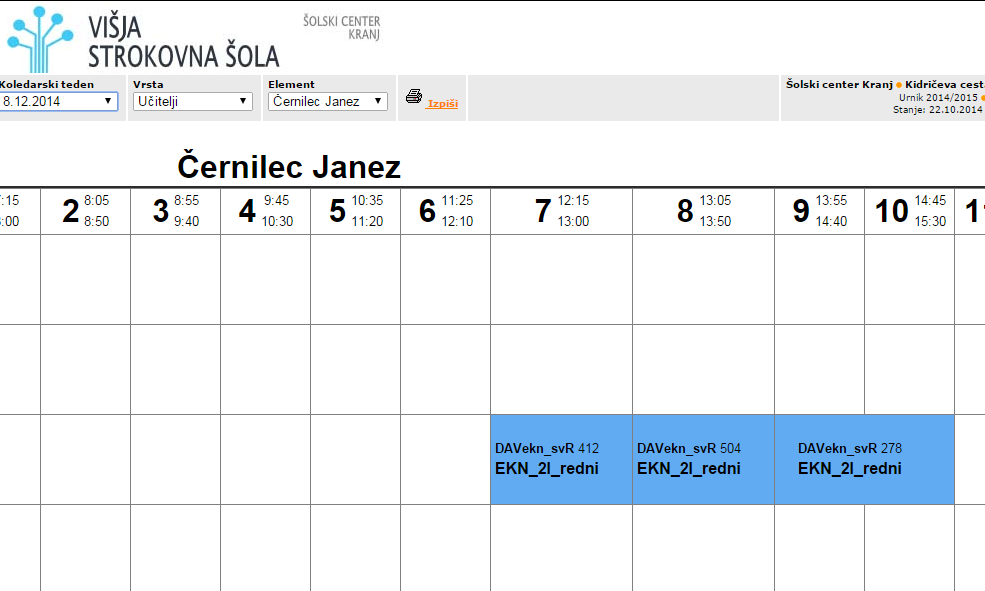Click period 9 header 13:55–14:40
The height and width of the screenshot is (591, 985).
point(820,211)
